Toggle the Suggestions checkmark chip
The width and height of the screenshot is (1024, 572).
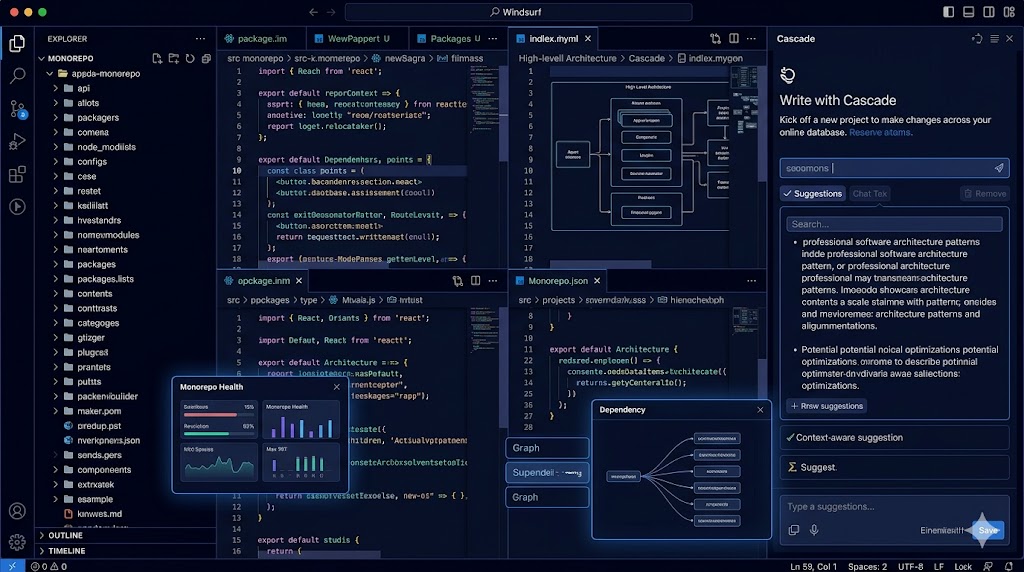point(813,194)
